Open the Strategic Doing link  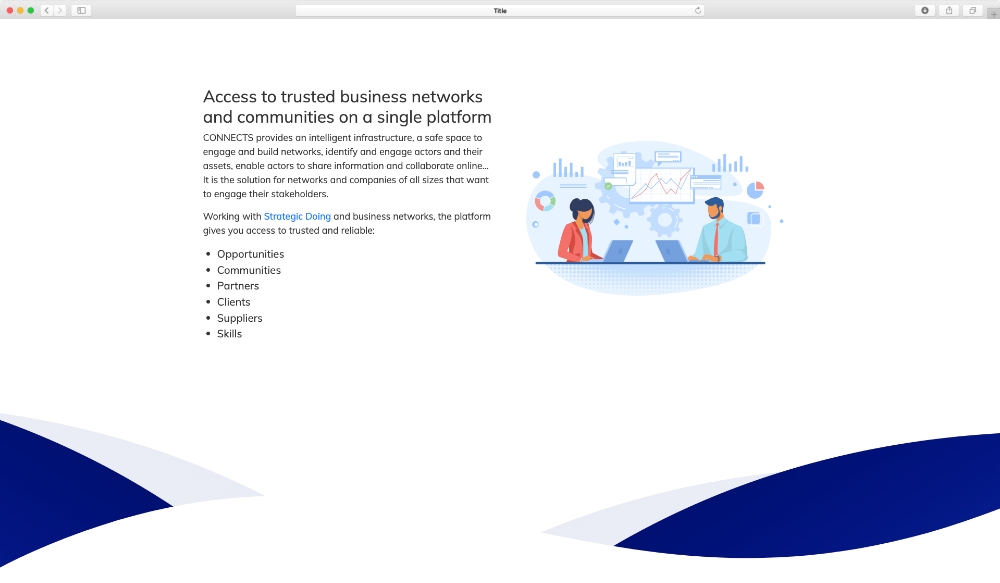[297, 216]
